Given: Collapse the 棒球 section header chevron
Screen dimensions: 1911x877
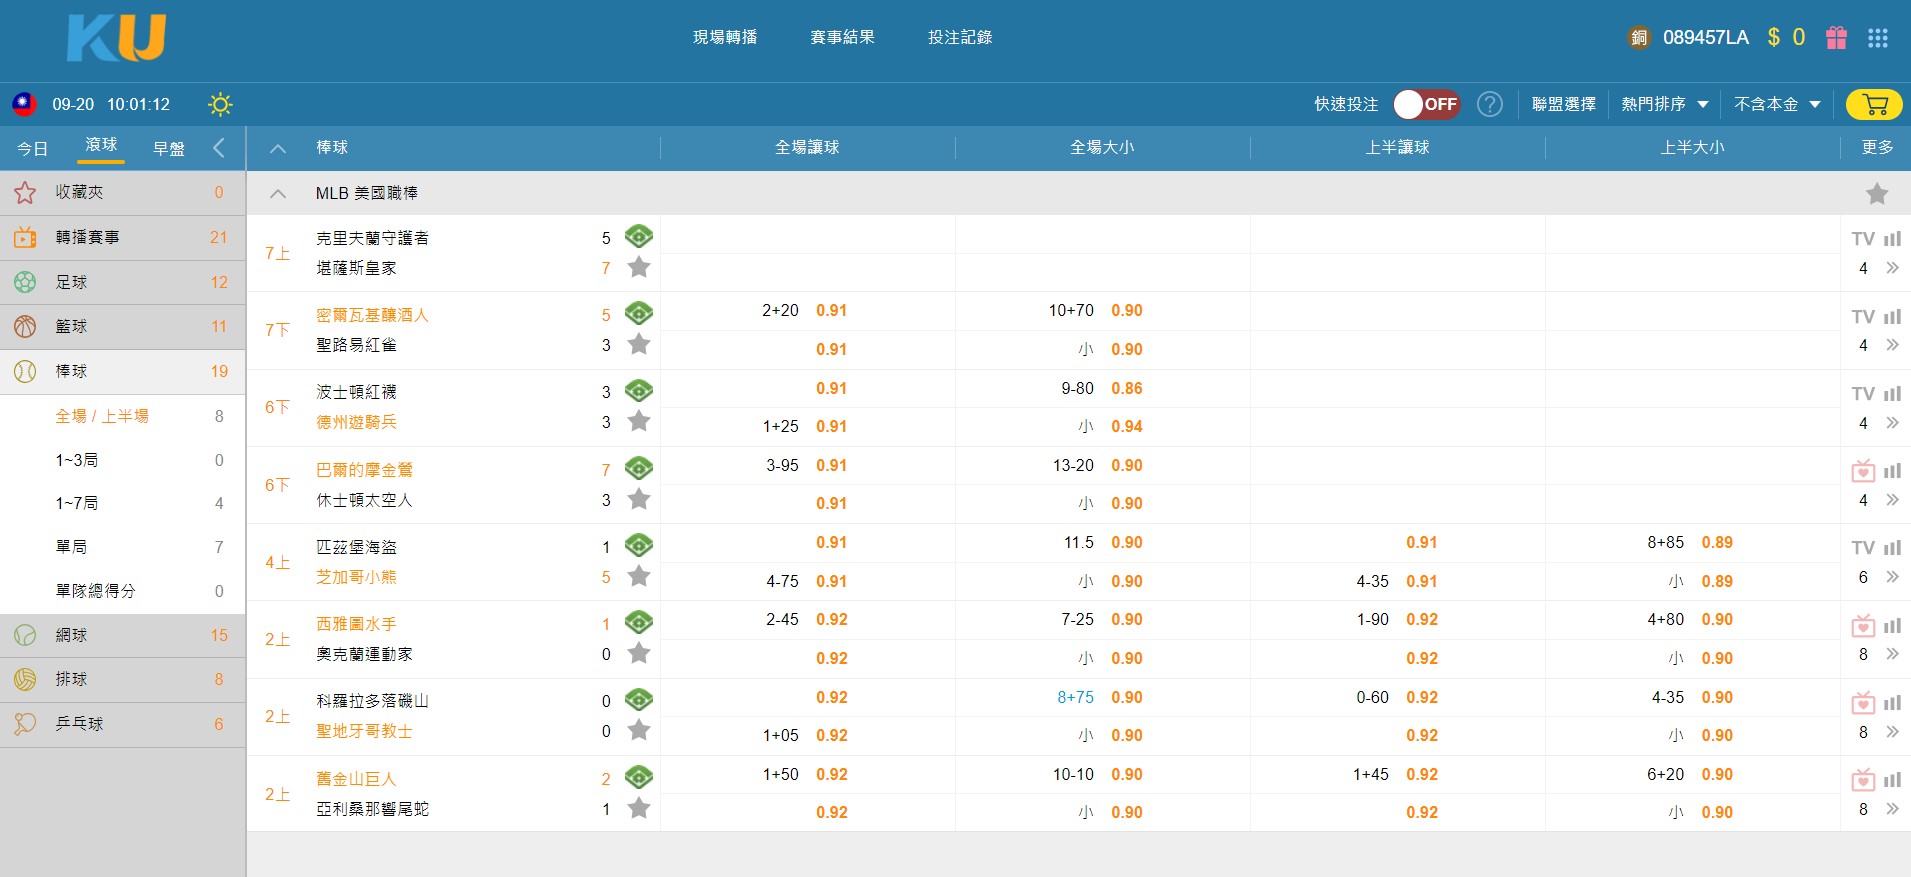Looking at the screenshot, I should click(278, 148).
